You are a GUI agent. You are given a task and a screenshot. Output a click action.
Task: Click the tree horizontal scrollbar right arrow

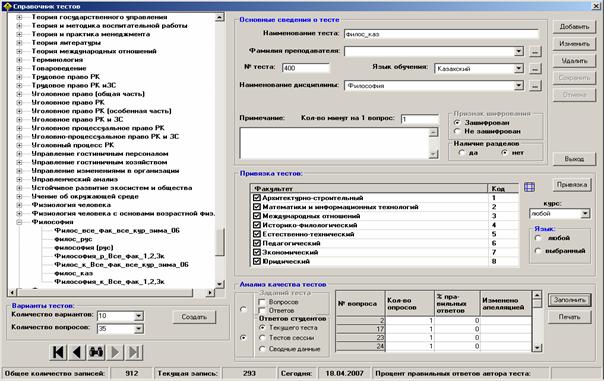210,293
